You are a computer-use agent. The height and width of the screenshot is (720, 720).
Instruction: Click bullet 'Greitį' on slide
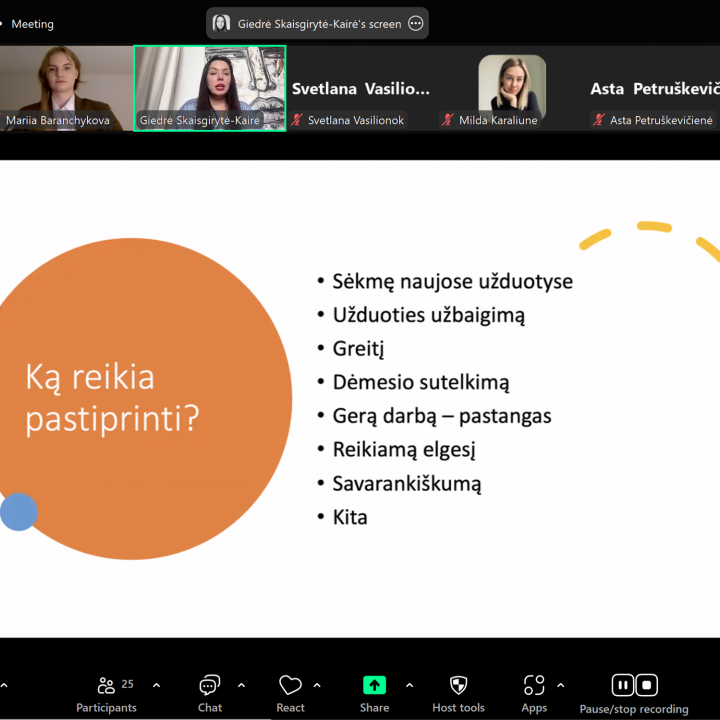click(x=358, y=349)
